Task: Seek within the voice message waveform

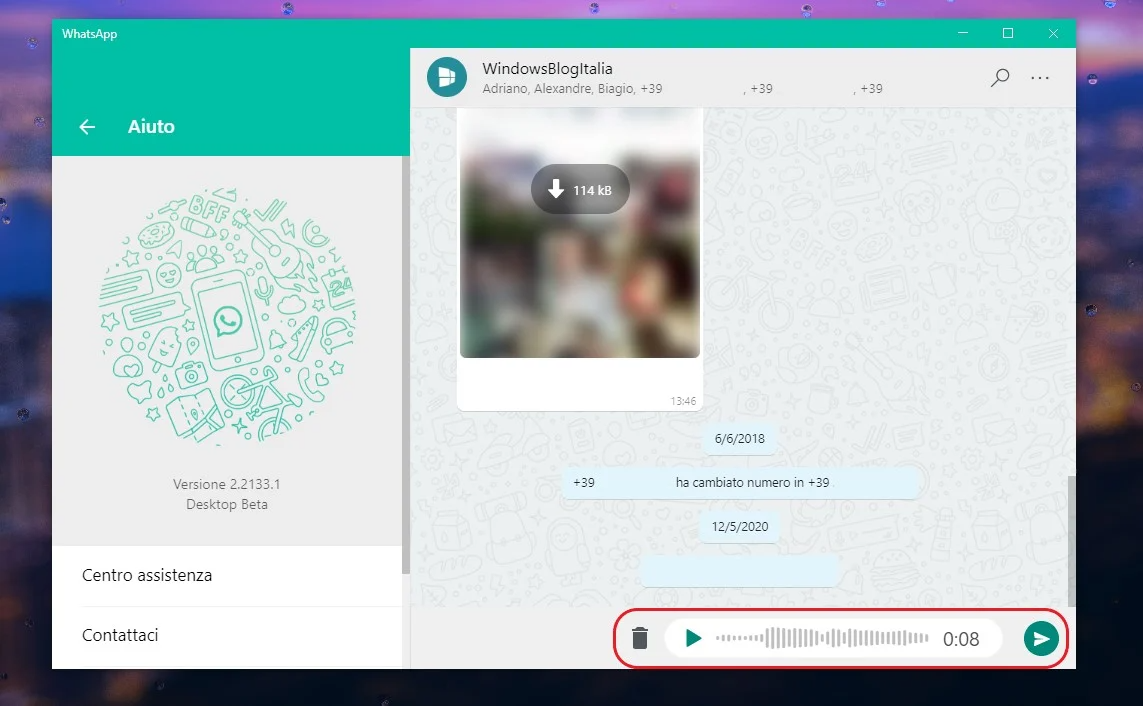Action: pos(820,637)
